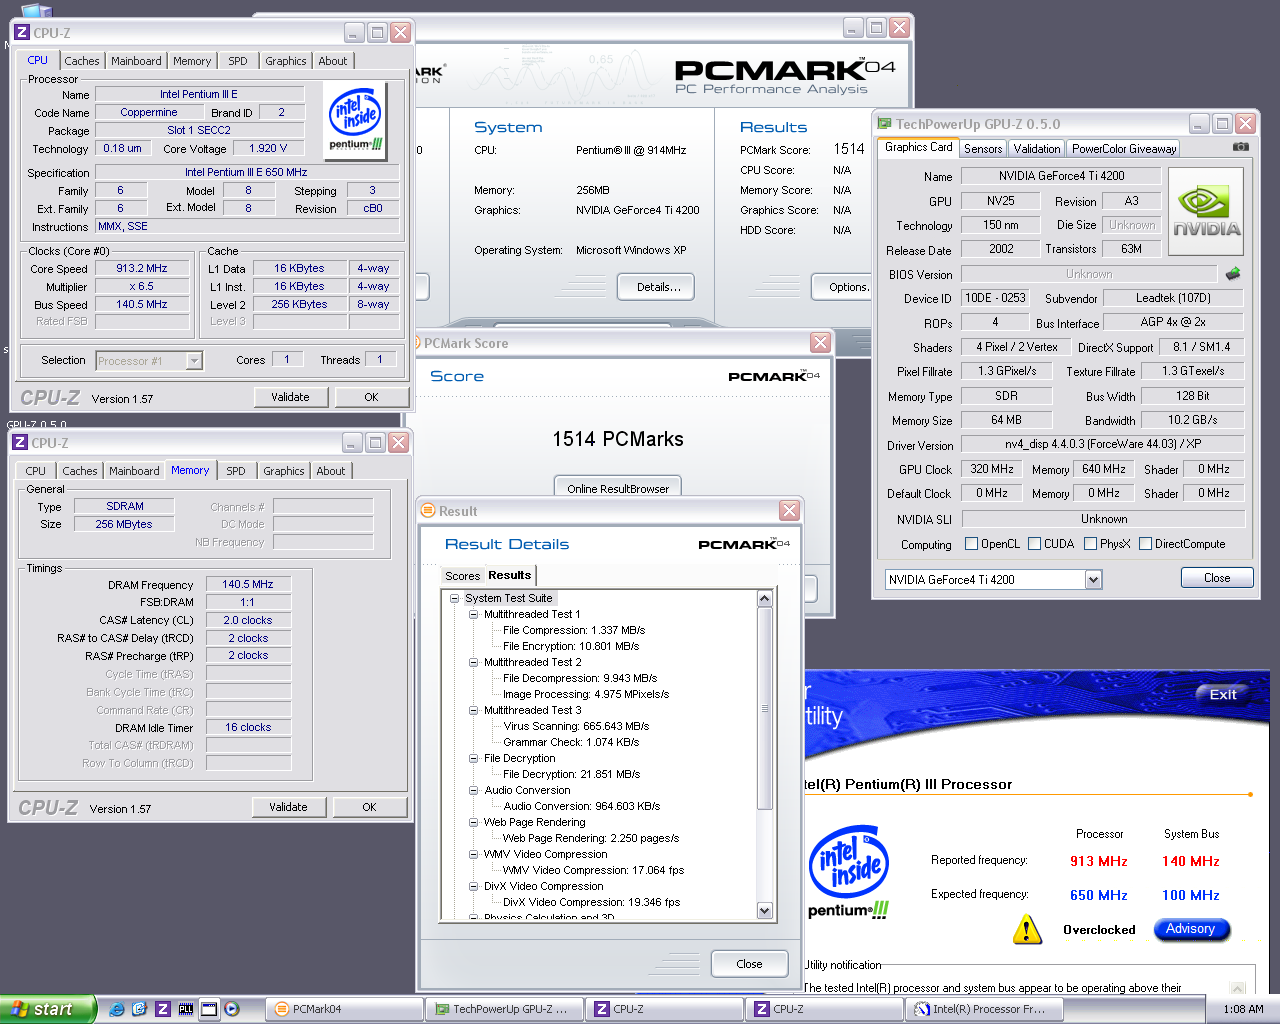
Task: Click the PCMark Score title bar icon
Action: click(417, 343)
